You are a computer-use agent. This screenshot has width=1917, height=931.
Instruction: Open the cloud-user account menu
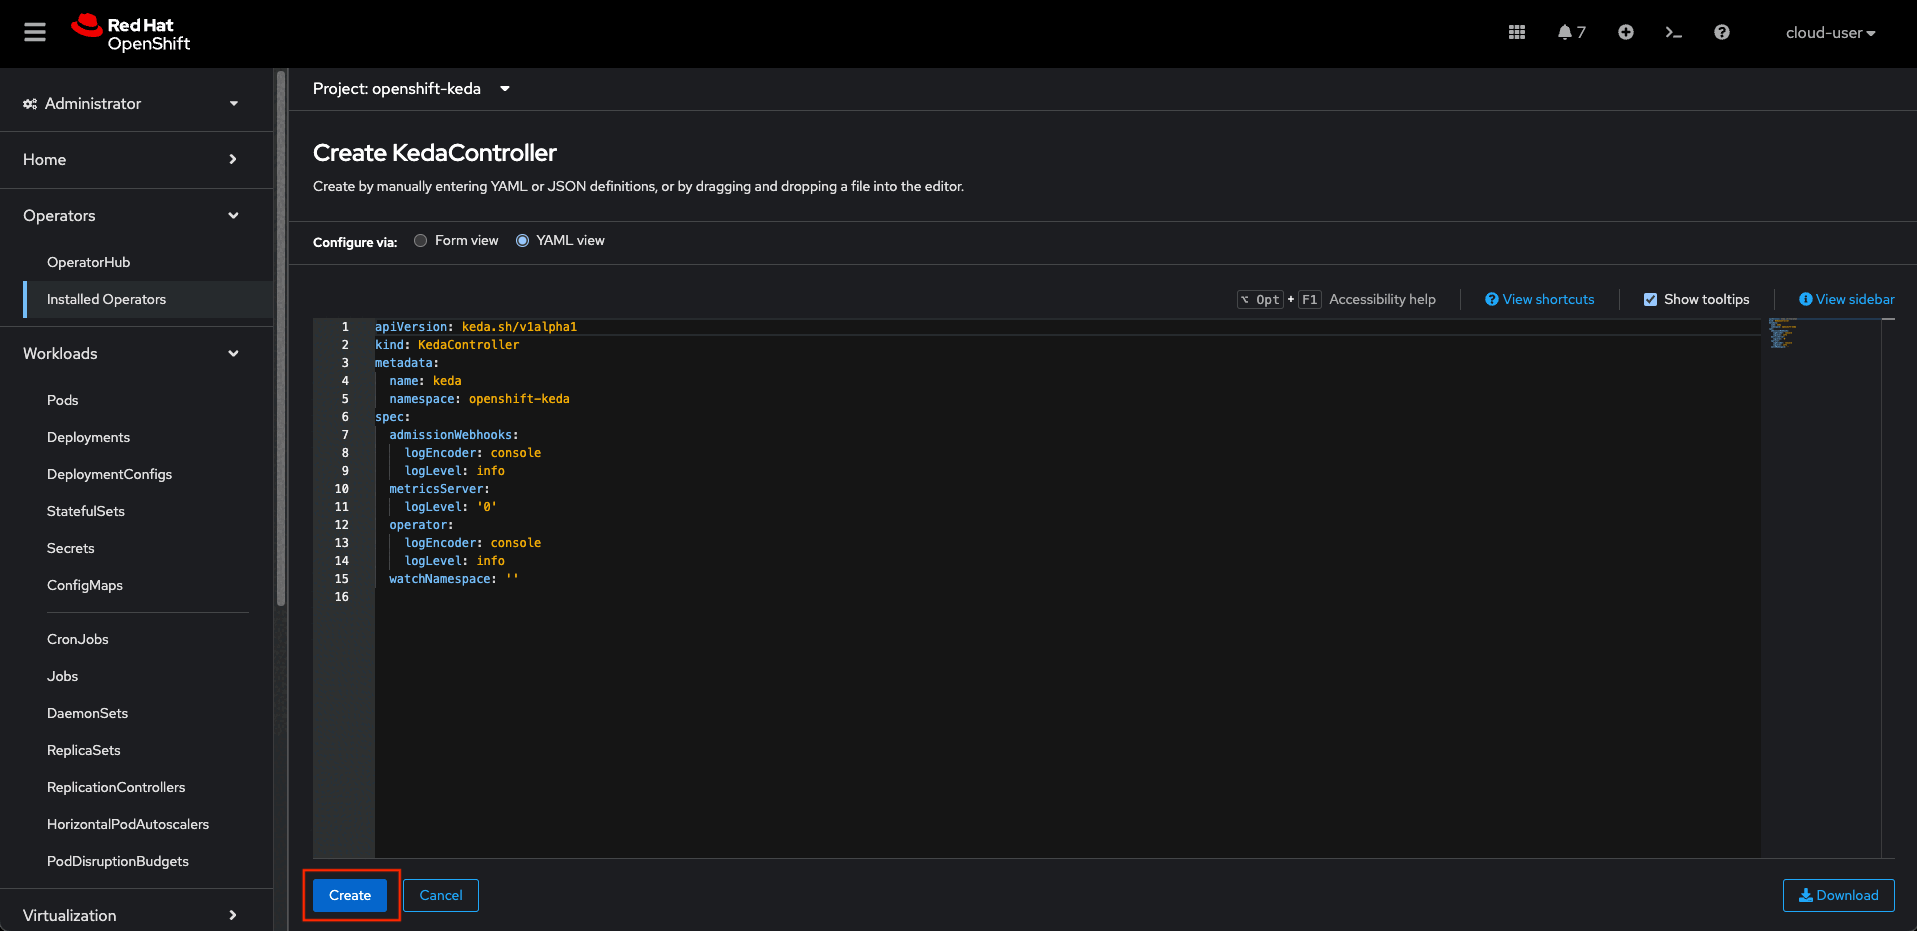(1829, 33)
